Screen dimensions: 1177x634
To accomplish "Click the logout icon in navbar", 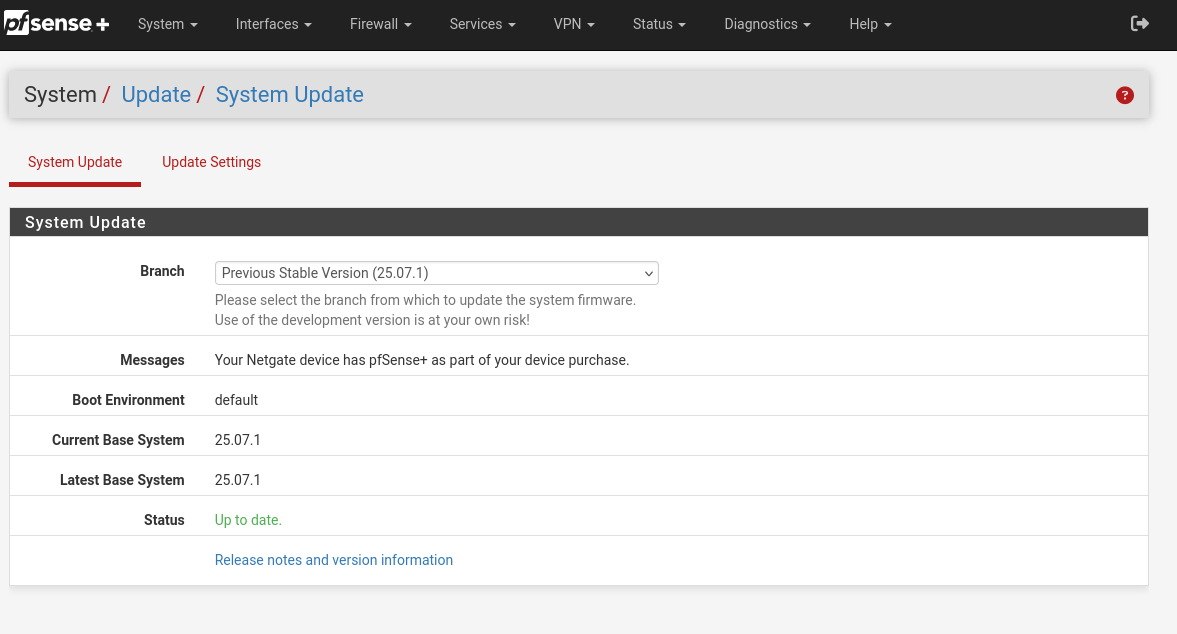I will [1139, 24].
